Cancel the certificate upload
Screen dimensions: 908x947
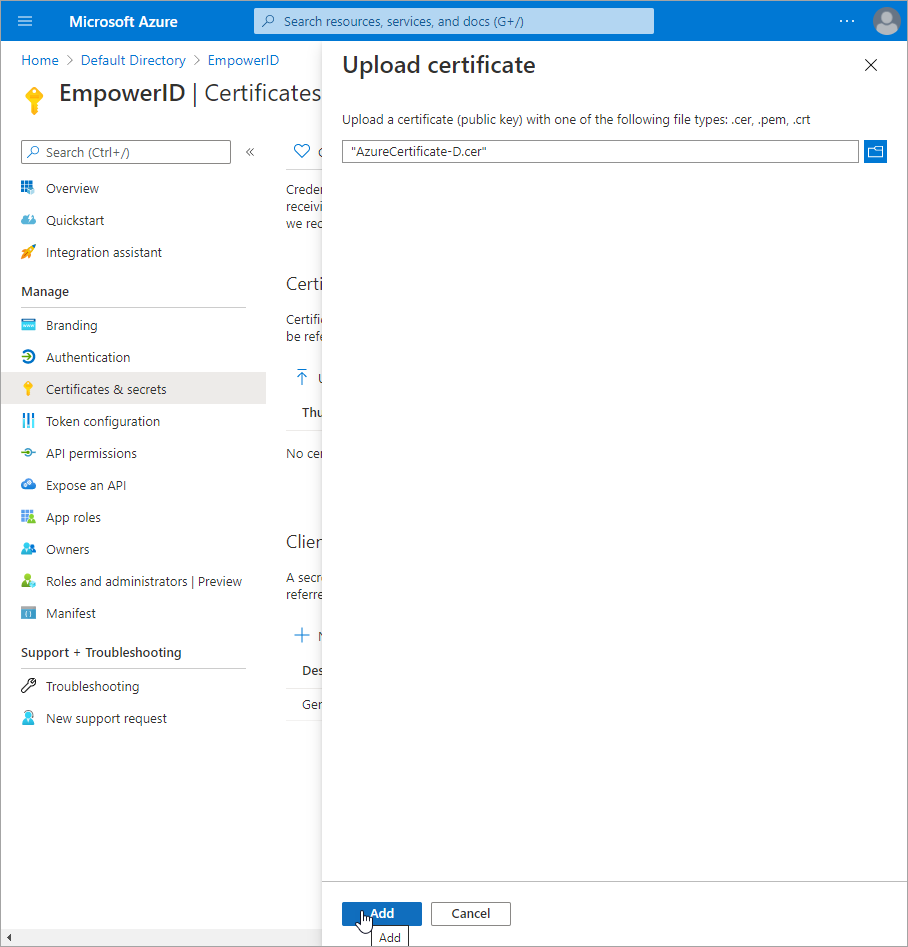pyautogui.click(x=470, y=913)
